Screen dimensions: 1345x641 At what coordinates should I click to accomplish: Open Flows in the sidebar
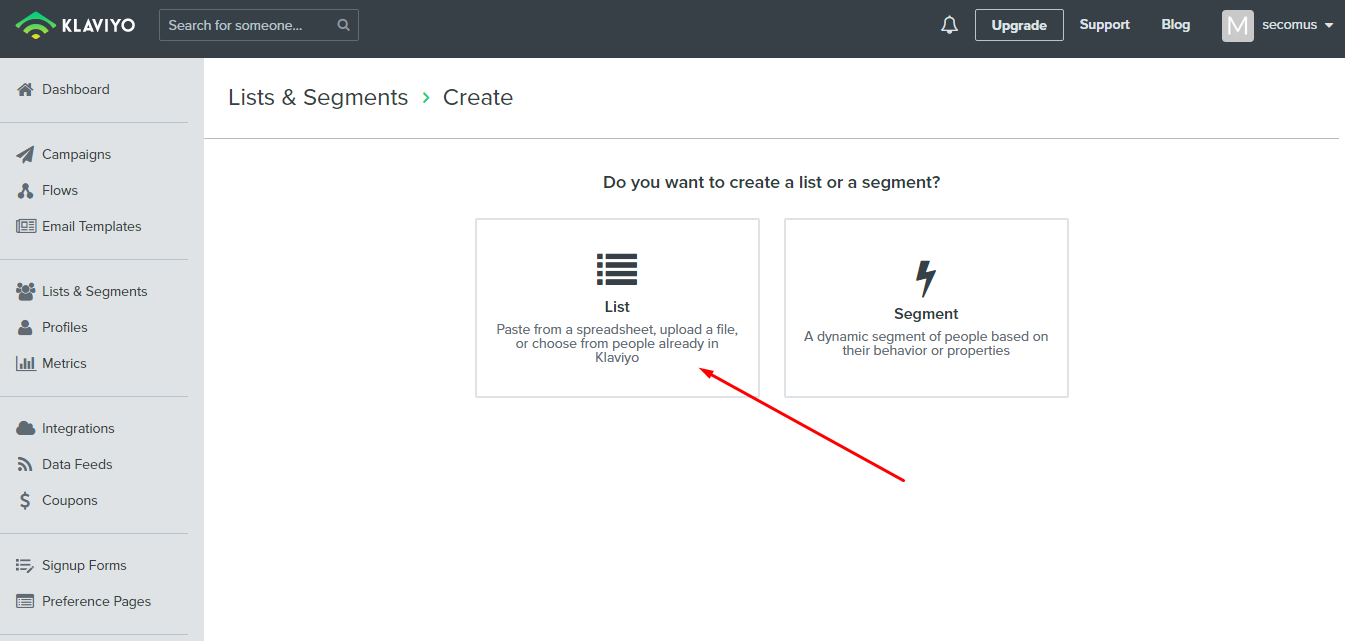click(60, 190)
